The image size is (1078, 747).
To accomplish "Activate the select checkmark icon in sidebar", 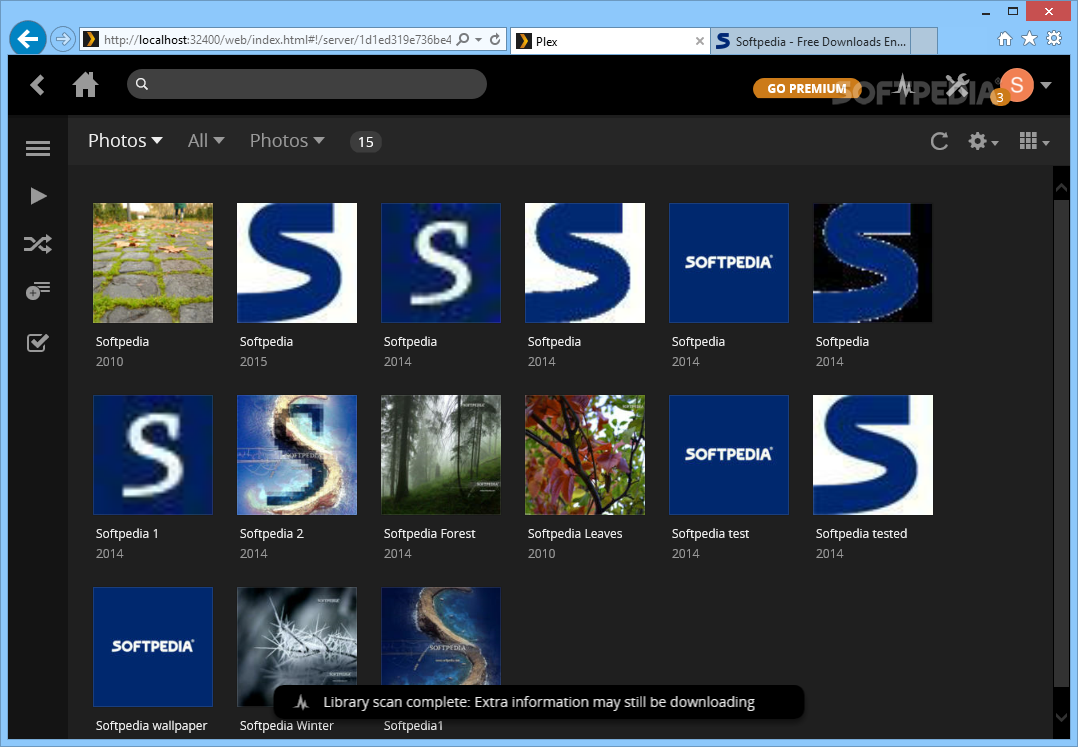I will tap(38, 342).
